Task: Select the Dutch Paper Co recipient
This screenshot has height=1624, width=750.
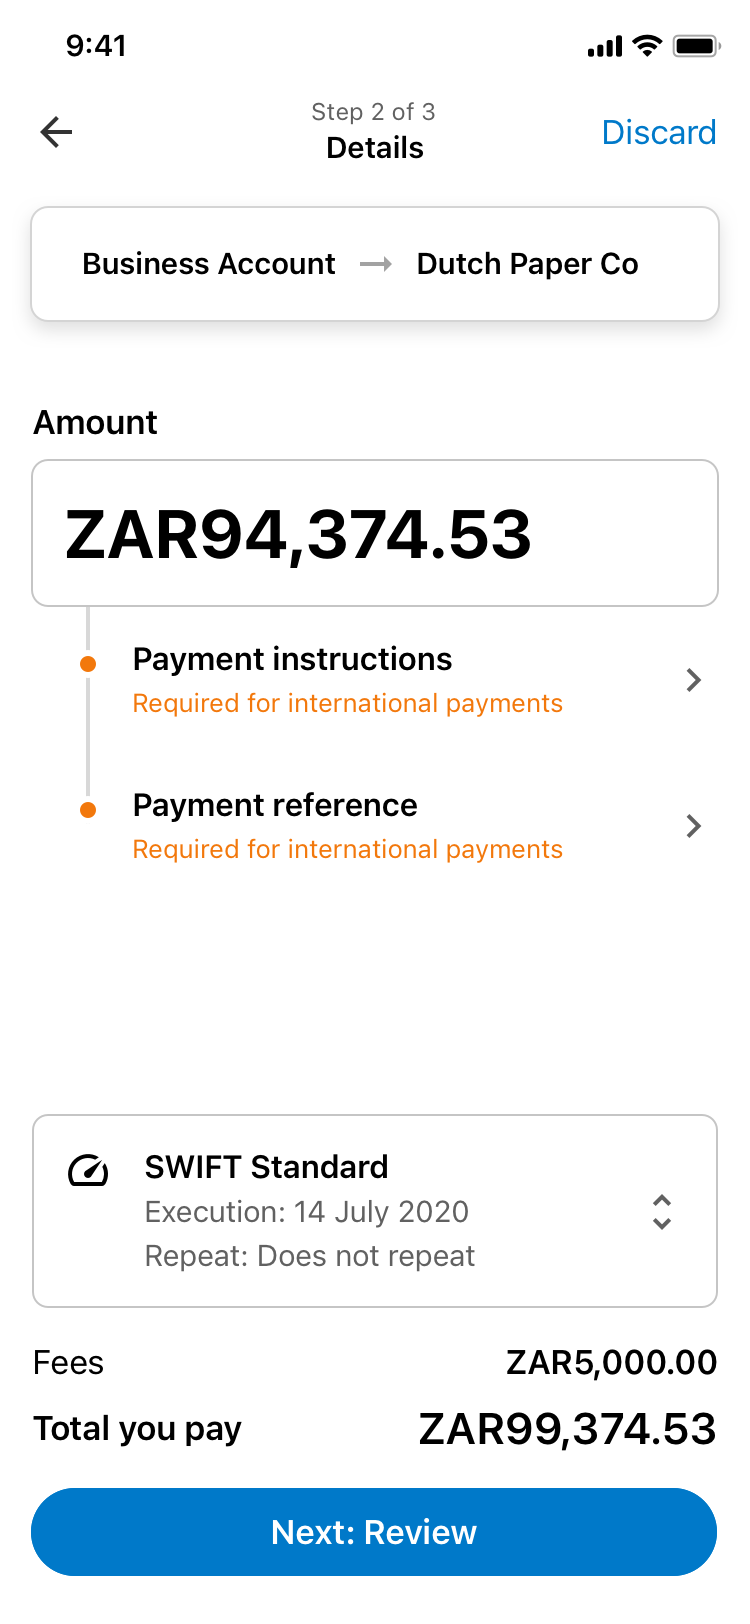Action: pos(527,264)
